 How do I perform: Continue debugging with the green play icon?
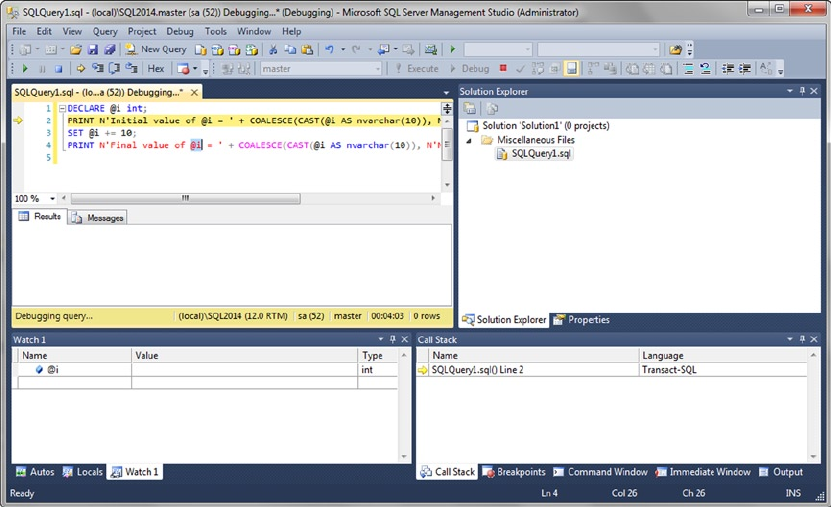[x=25, y=69]
